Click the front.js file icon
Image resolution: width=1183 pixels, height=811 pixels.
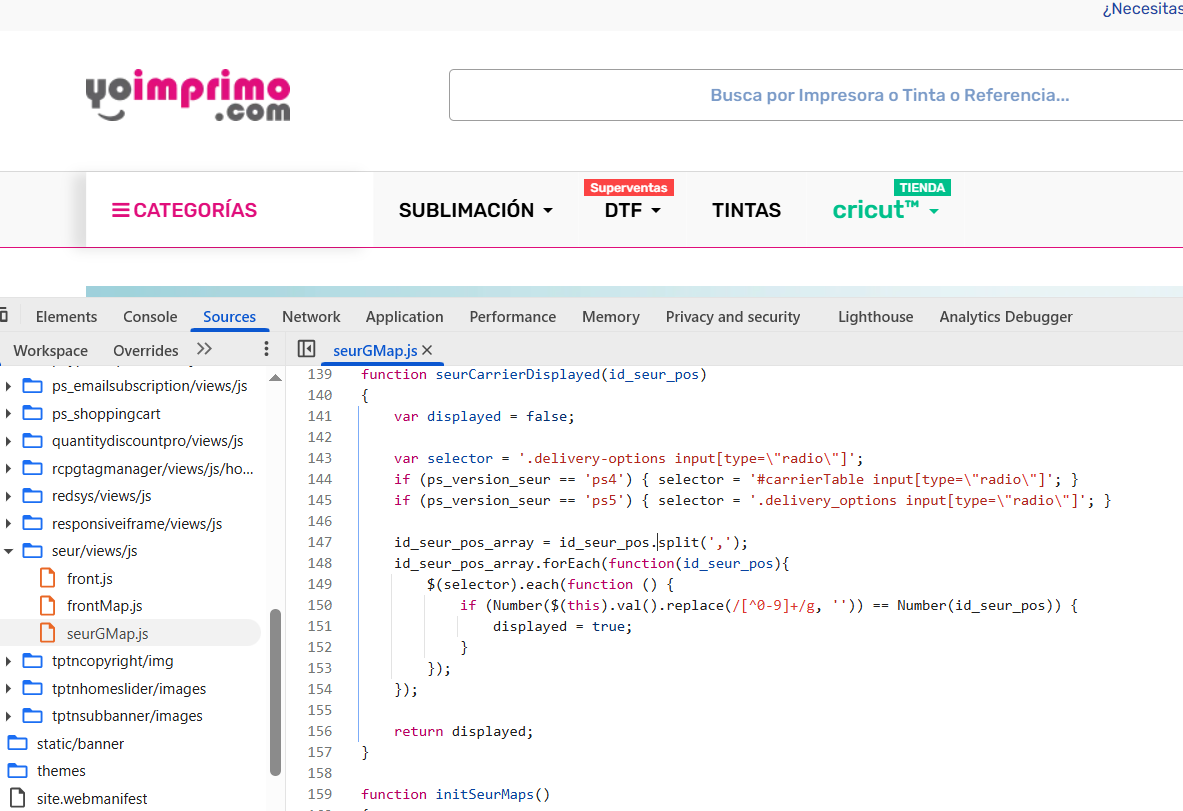47,578
